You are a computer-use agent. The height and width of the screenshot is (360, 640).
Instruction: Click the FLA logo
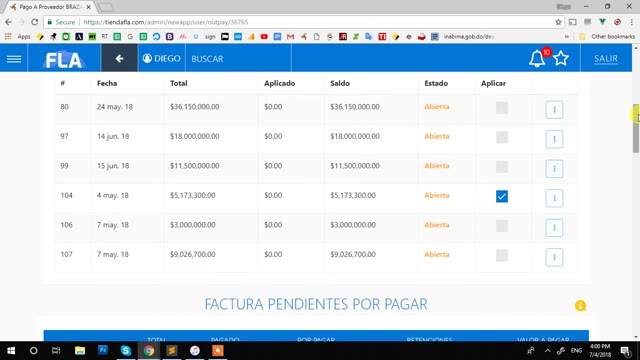coord(64,60)
